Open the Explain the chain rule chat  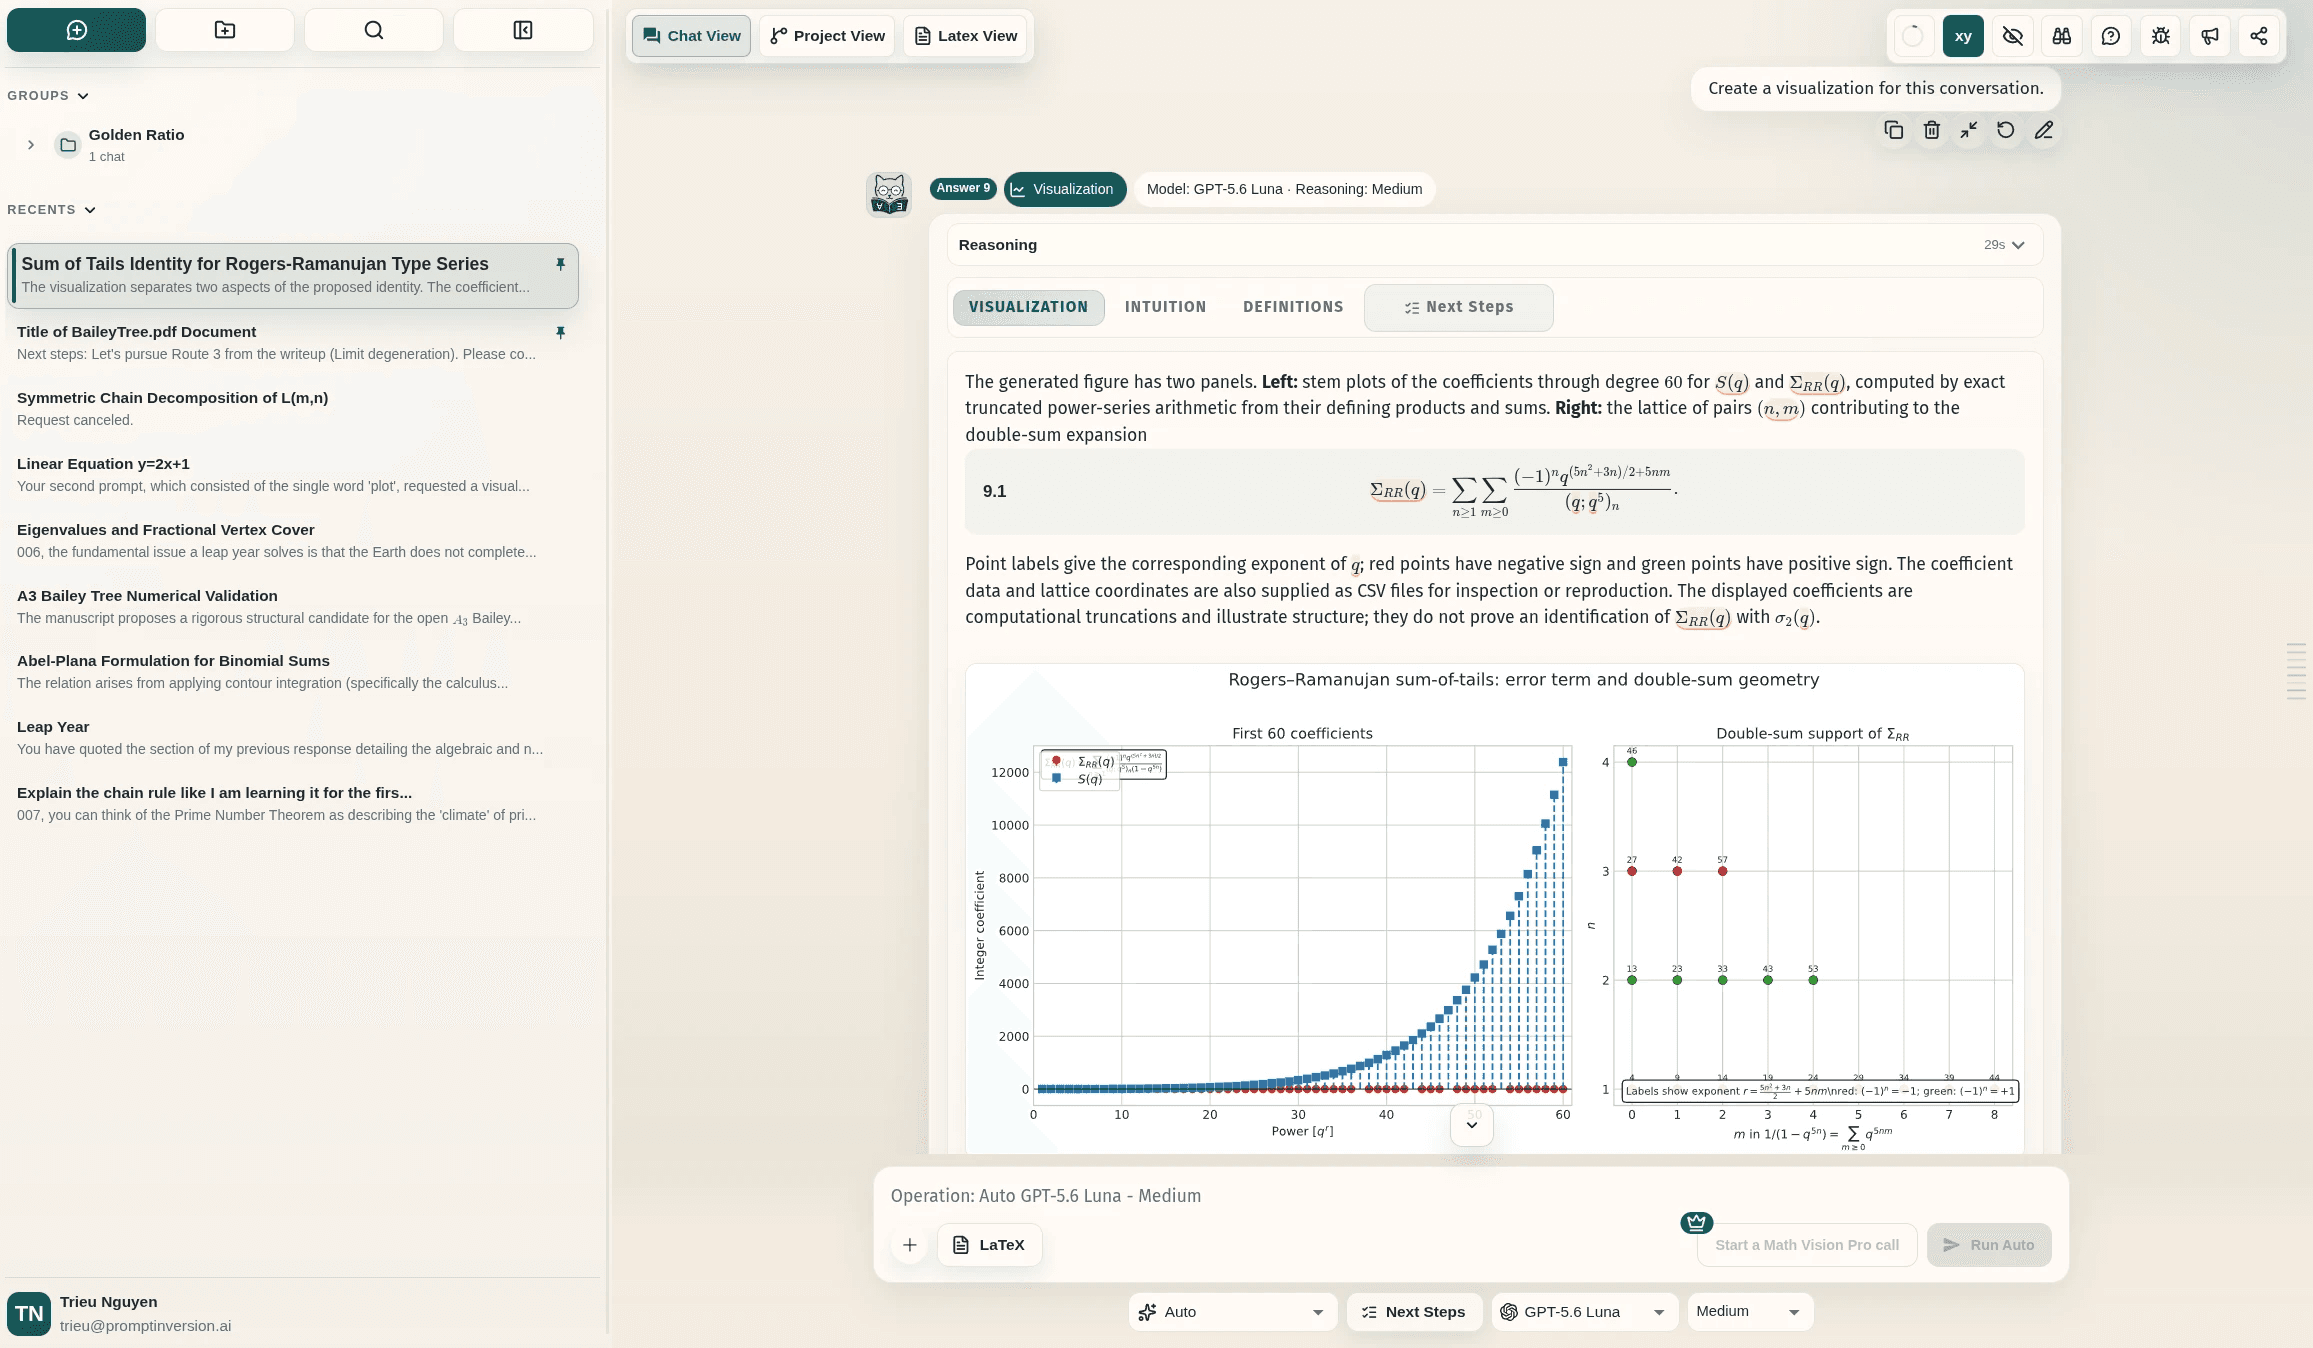point(293,803)
